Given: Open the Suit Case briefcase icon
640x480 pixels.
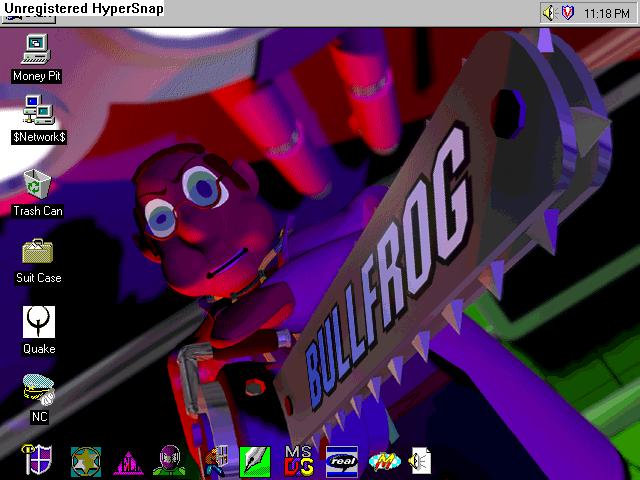Looking at the screenshot, I should (38, 251).
